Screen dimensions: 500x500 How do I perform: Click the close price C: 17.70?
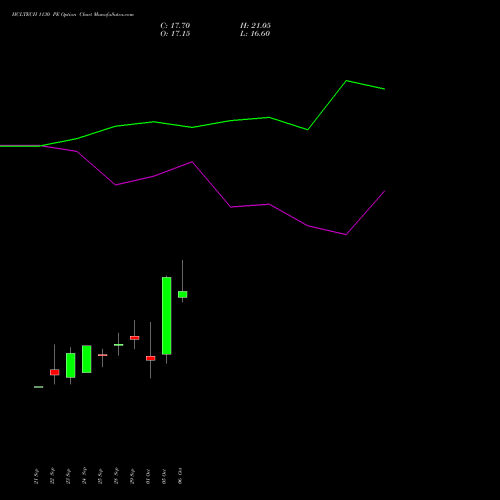[175, 26]
